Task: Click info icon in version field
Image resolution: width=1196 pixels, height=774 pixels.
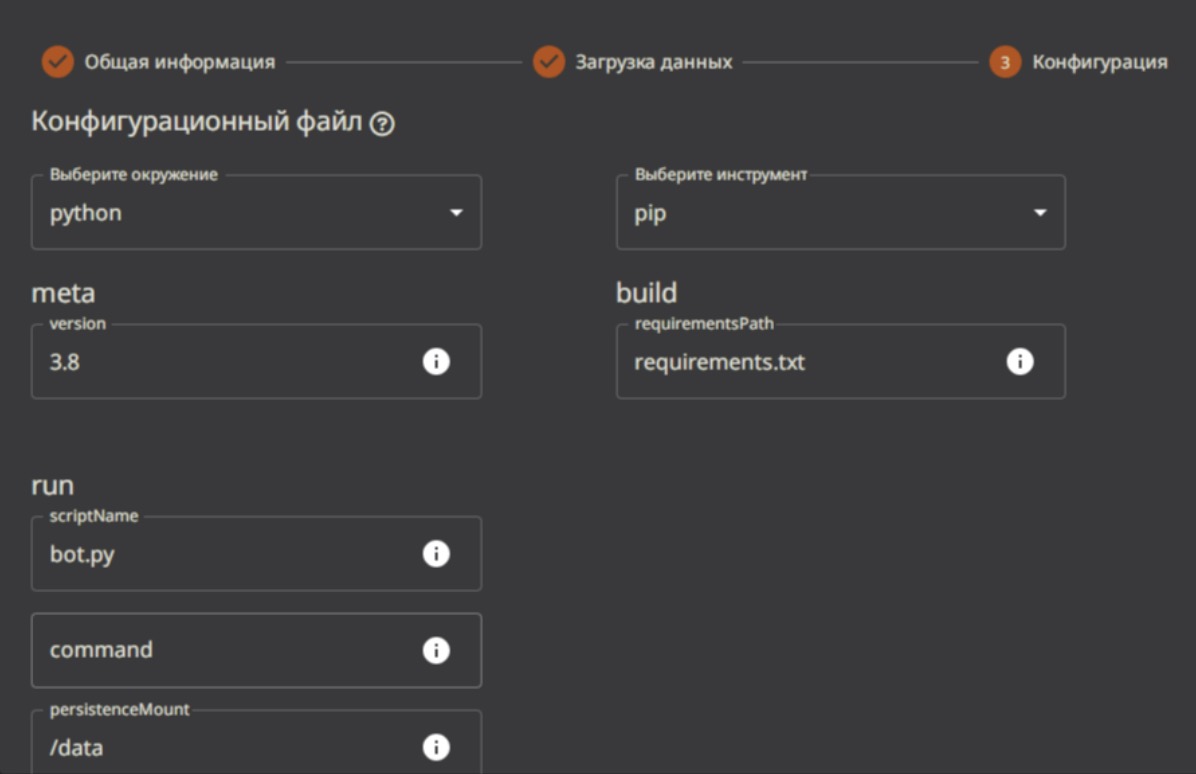Action: (x=436, y=361)
